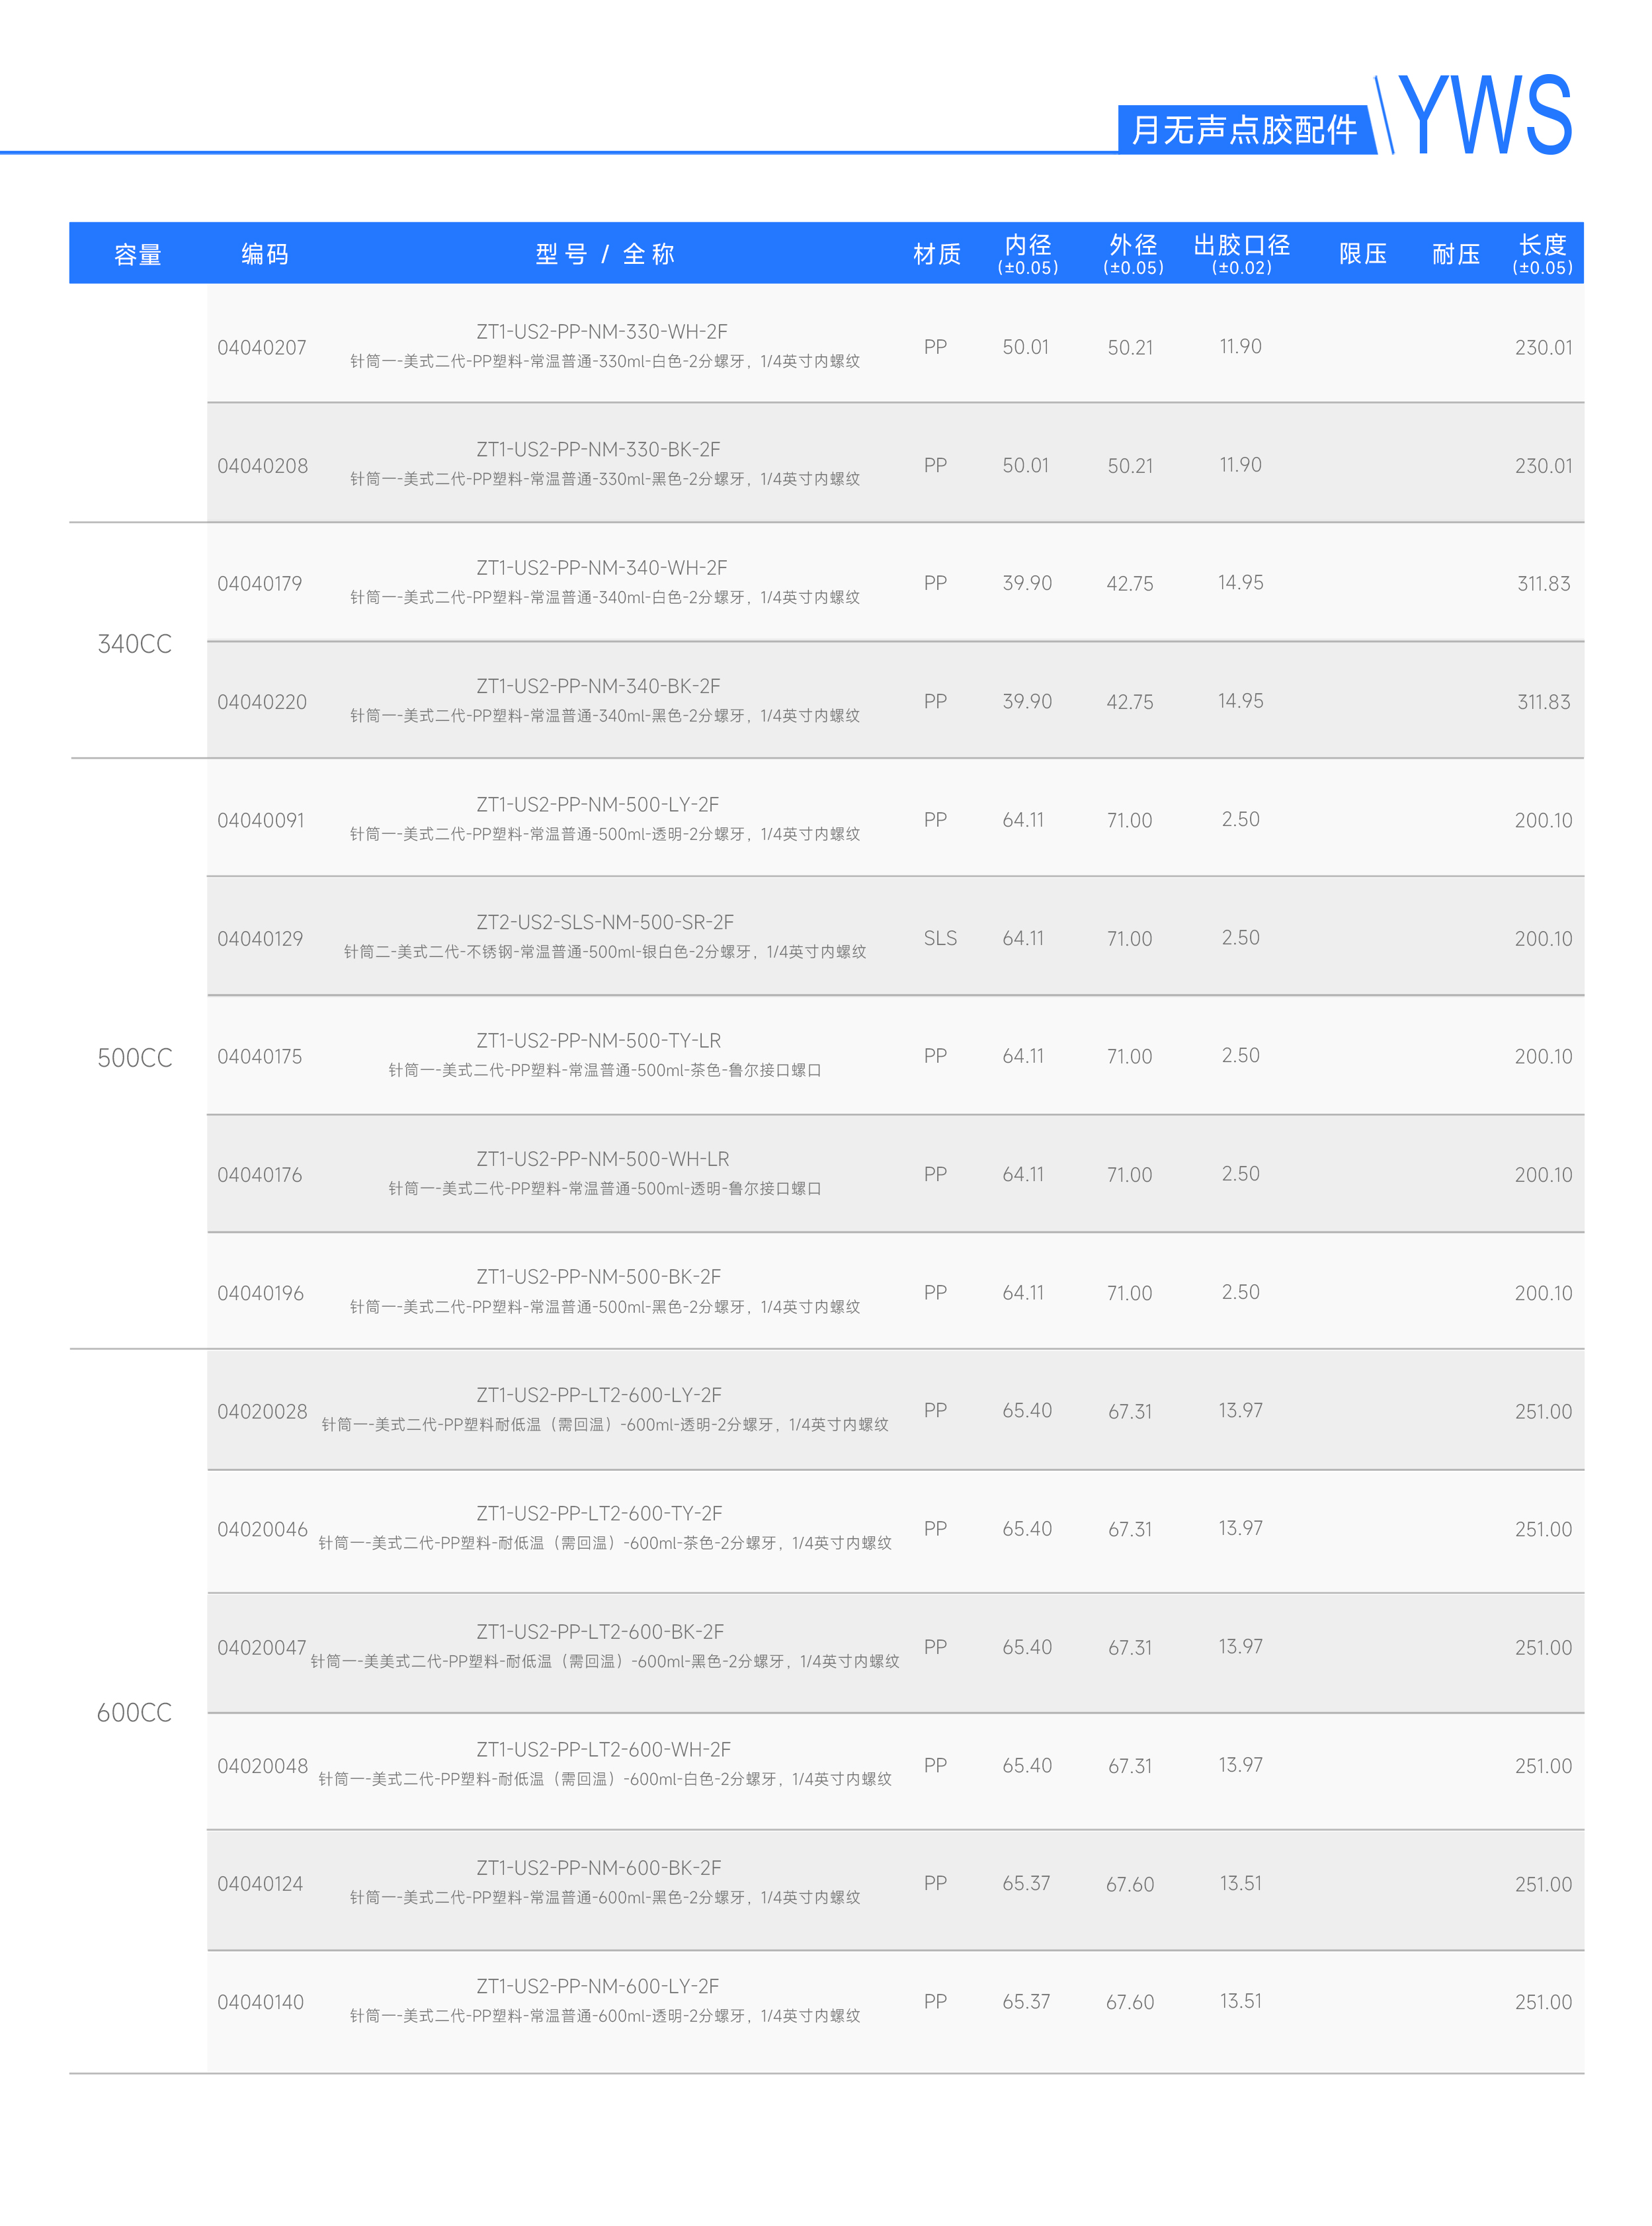This screenshot has width=1652, height=2226.
Task: Select model ZT1-US2-PP-NM-600-LY-2F
Action: [598, 1987]
